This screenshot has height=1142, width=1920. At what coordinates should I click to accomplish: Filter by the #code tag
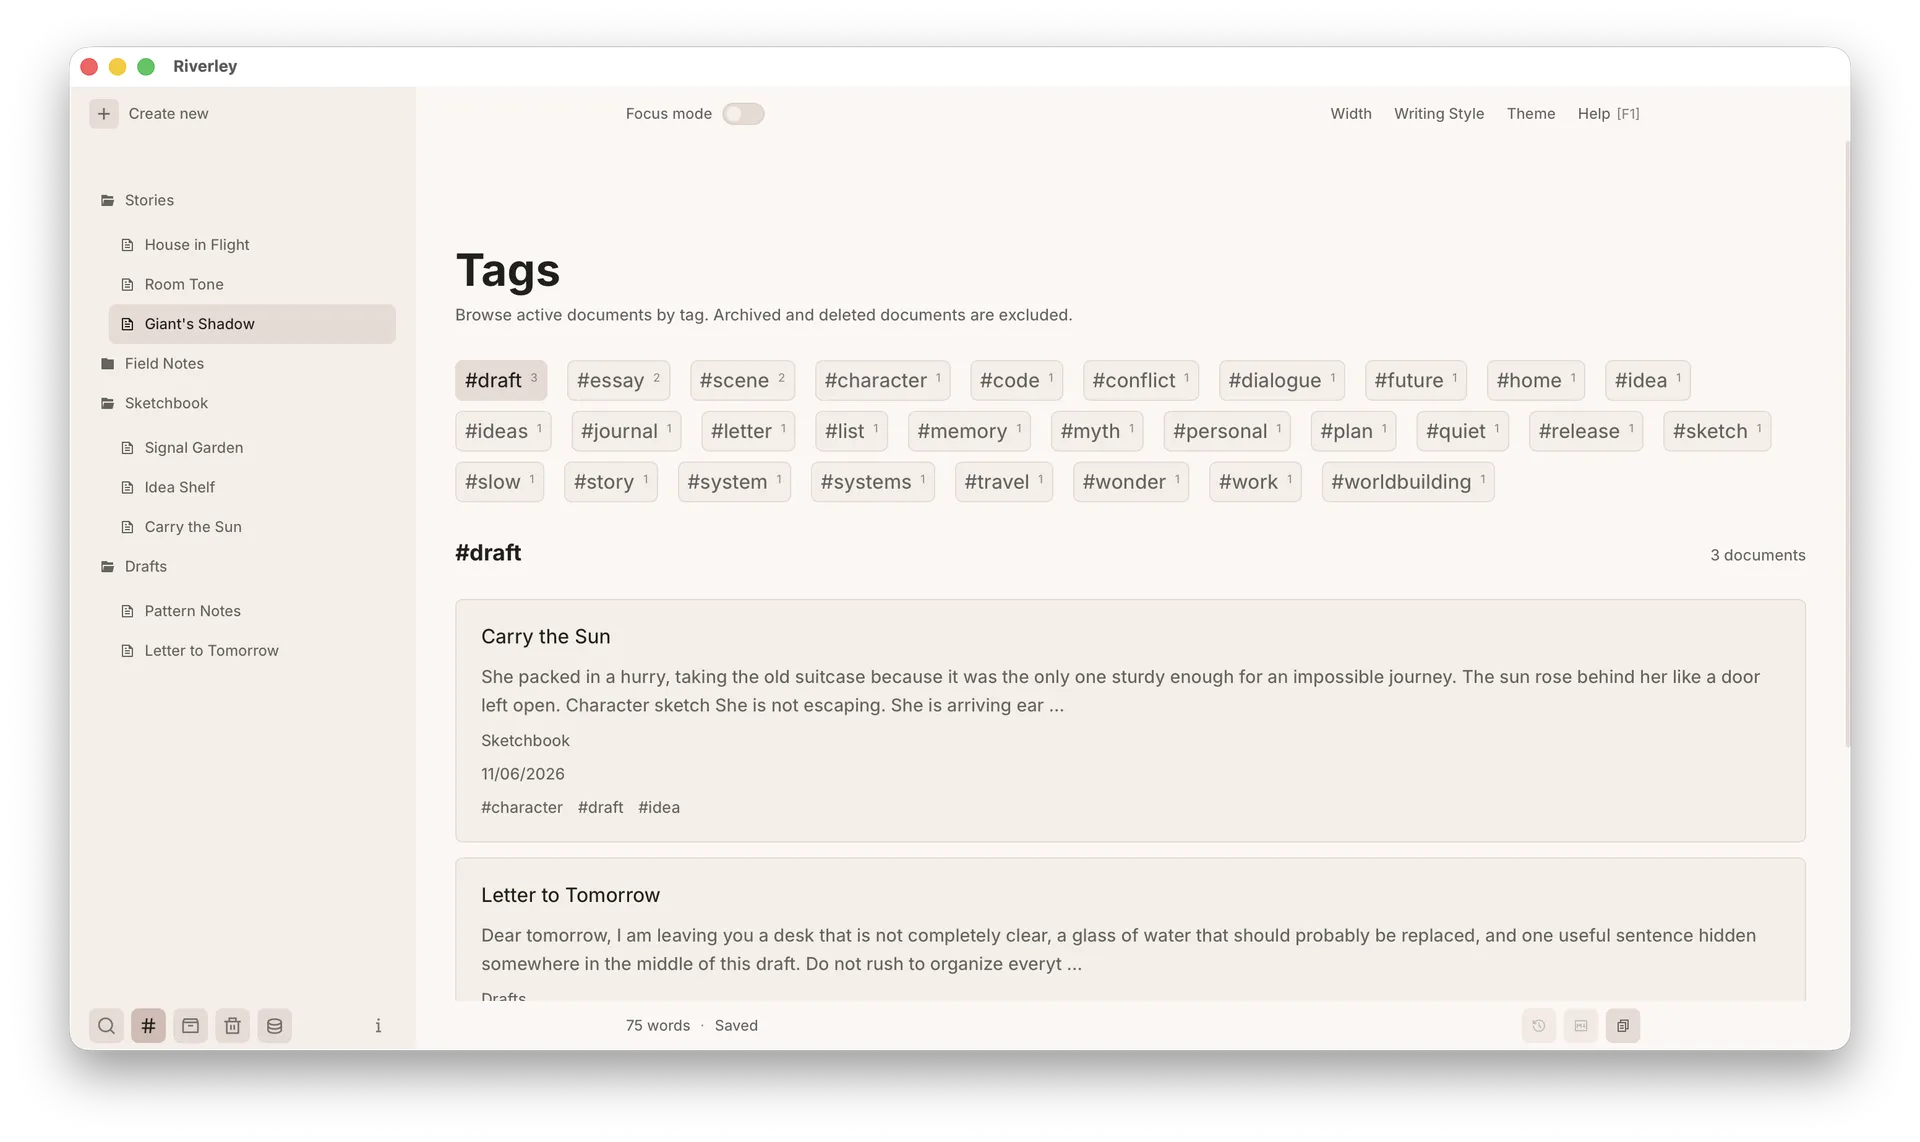point(1016,381)
